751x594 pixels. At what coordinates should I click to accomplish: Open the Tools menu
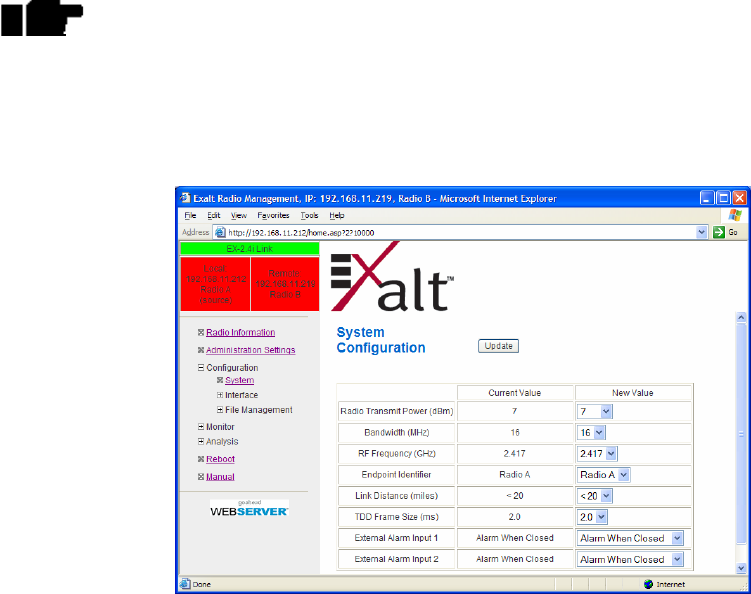(309, 216)
